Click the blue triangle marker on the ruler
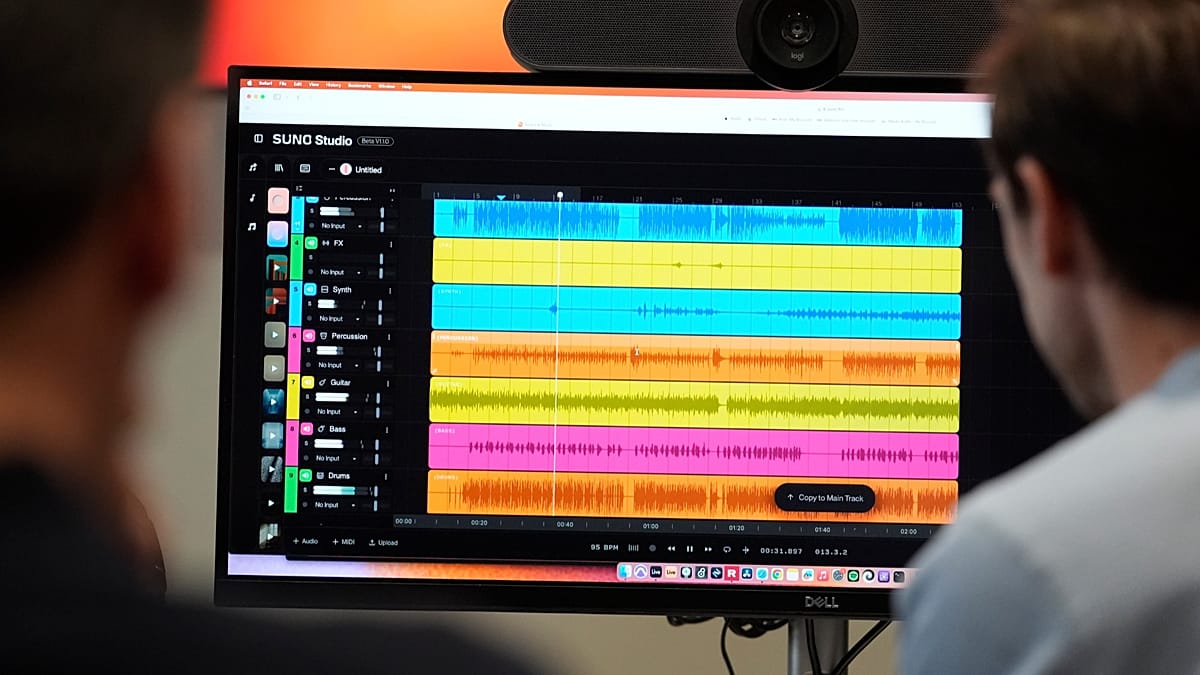This screenshot has width=1200, height=675. tap(501, 197)
